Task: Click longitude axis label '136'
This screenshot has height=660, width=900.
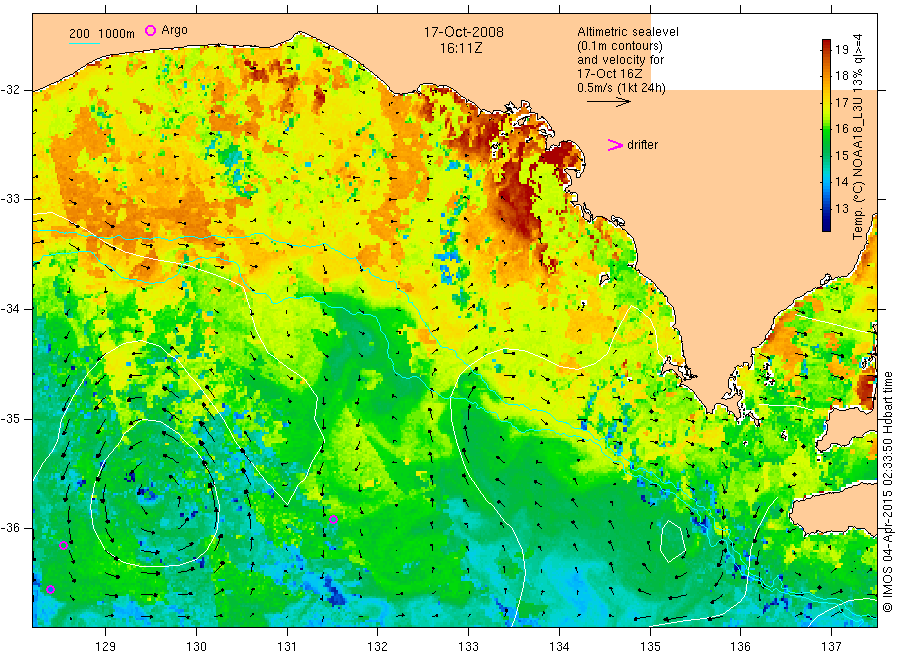Action: 740,647
